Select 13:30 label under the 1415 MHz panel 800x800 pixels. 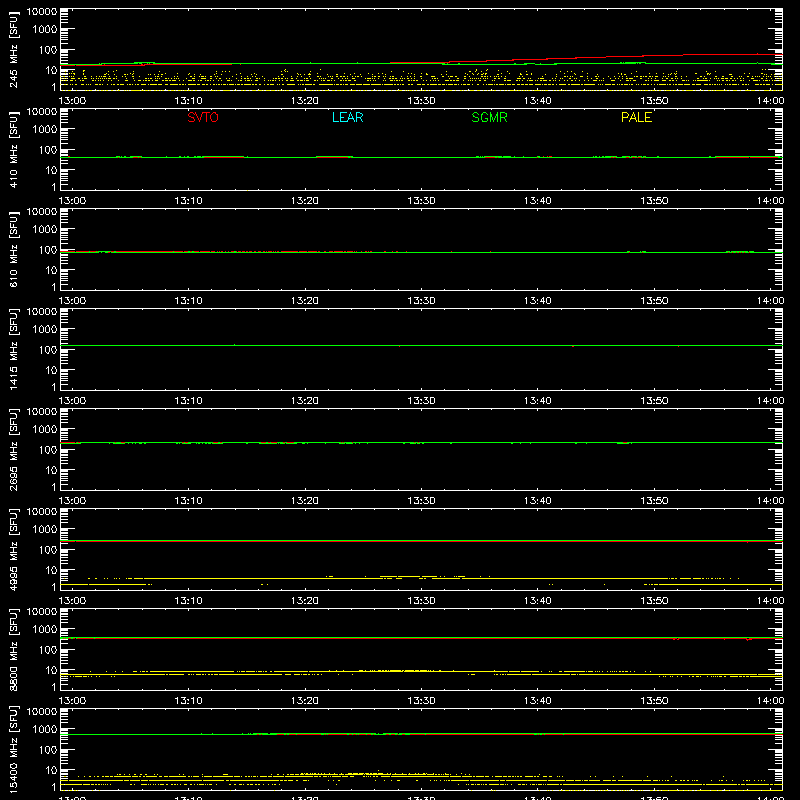(x=421, y=401)
